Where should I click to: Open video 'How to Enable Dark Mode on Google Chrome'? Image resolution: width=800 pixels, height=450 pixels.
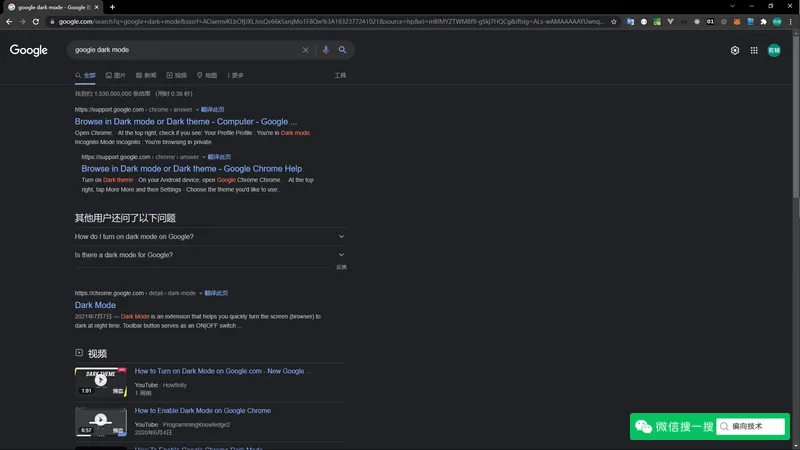(x=203, y=411)
